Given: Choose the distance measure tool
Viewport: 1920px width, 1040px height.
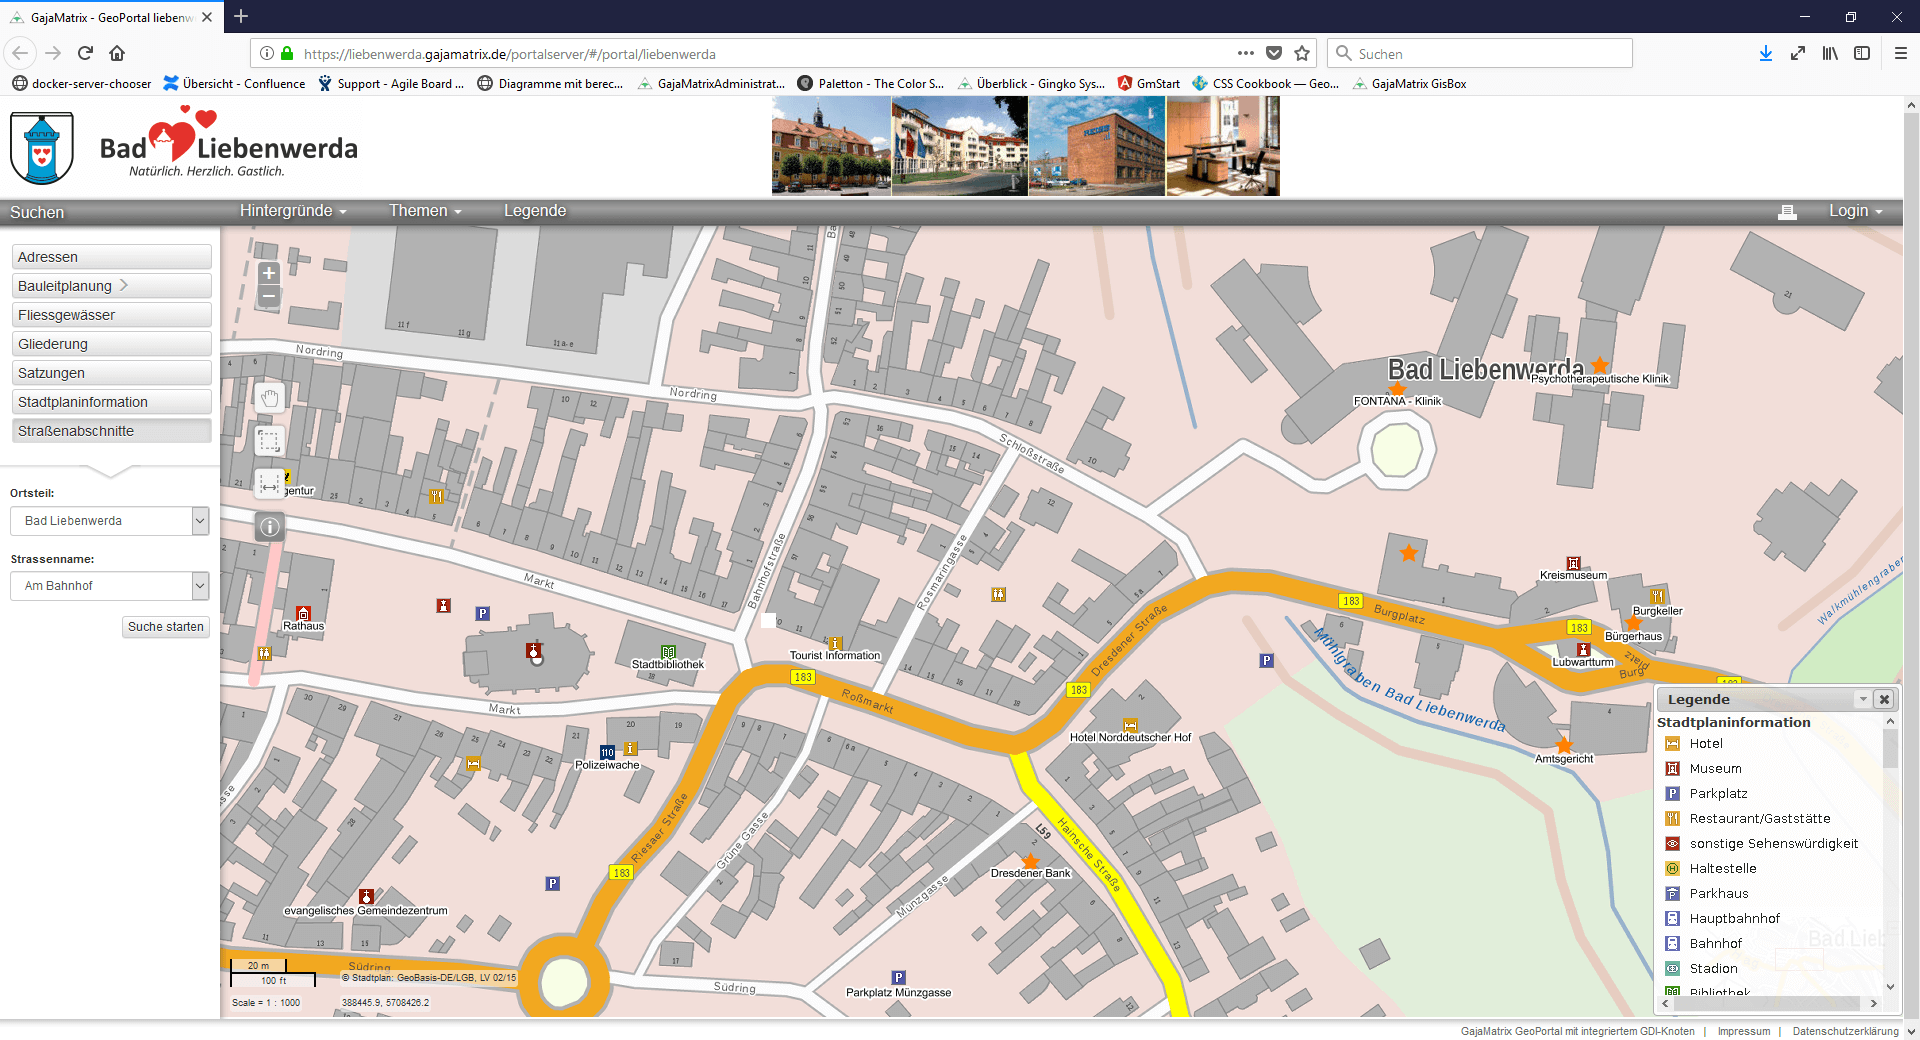Looking at the screenshot, I should [x=269, y=484].
